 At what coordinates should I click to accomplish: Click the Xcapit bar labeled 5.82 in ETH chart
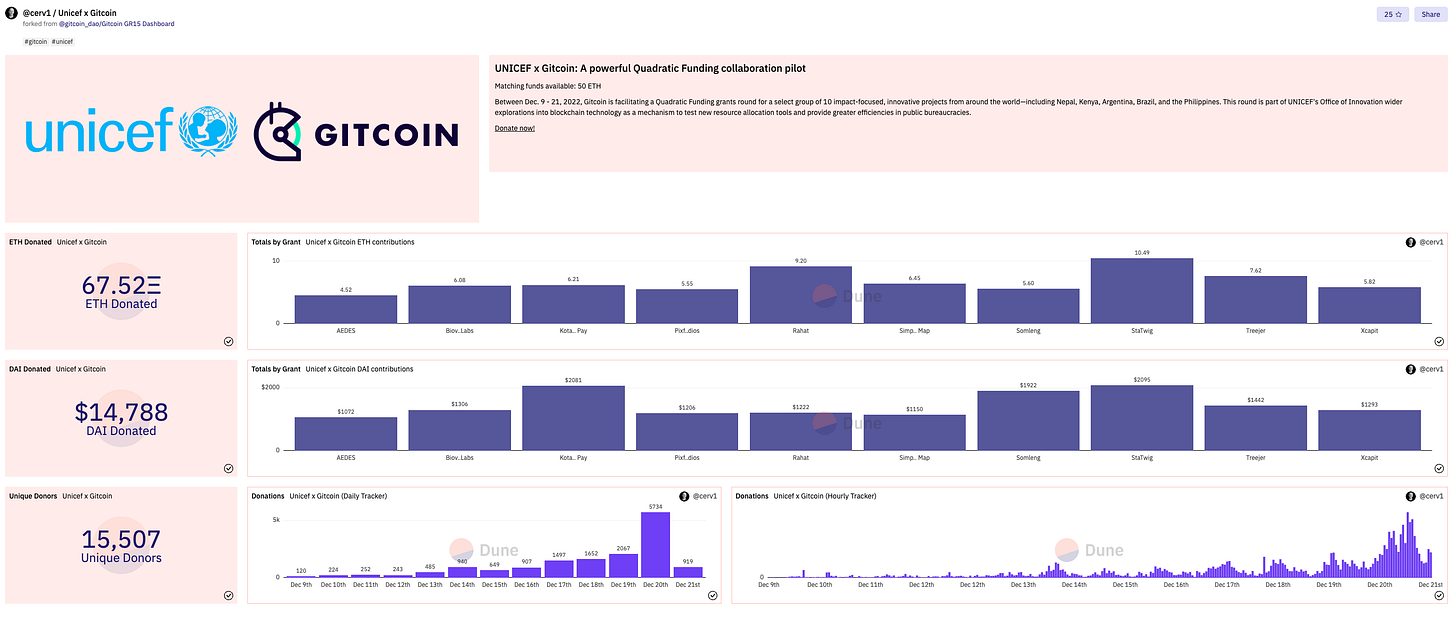pos(1369,306)
